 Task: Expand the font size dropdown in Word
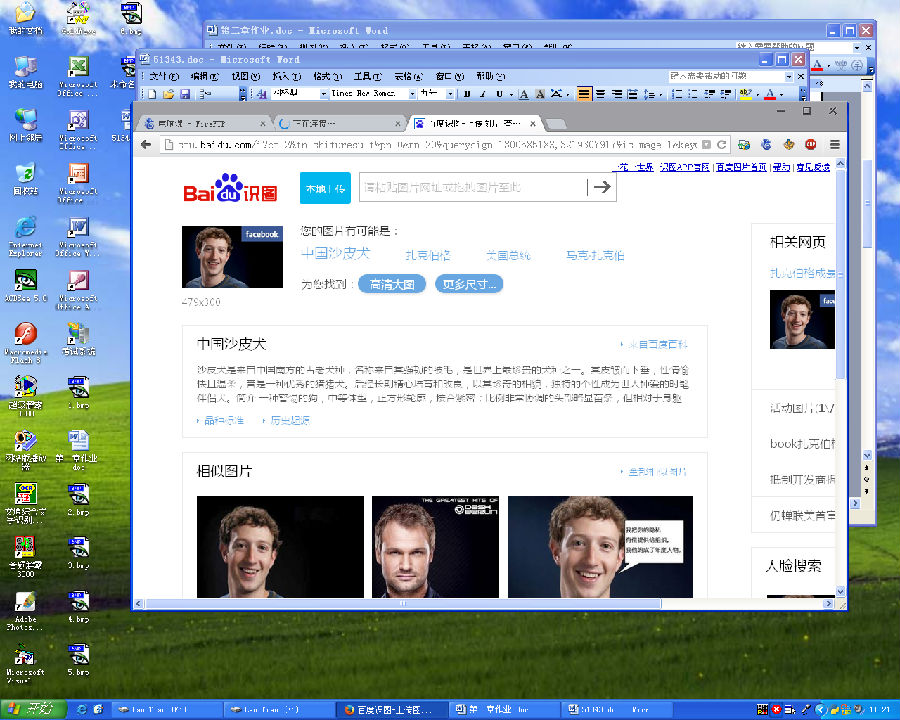pyautogui.click(x=451, y=94)
